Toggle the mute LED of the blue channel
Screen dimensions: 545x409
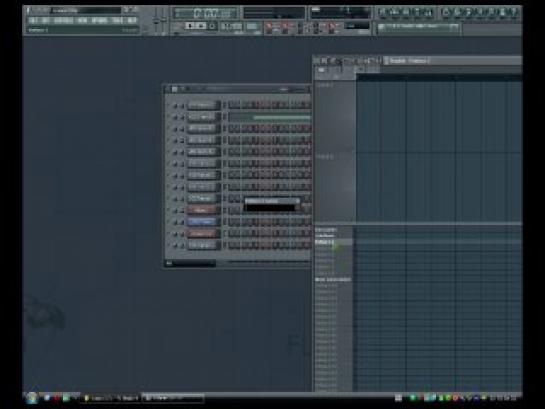coord(169,222)
